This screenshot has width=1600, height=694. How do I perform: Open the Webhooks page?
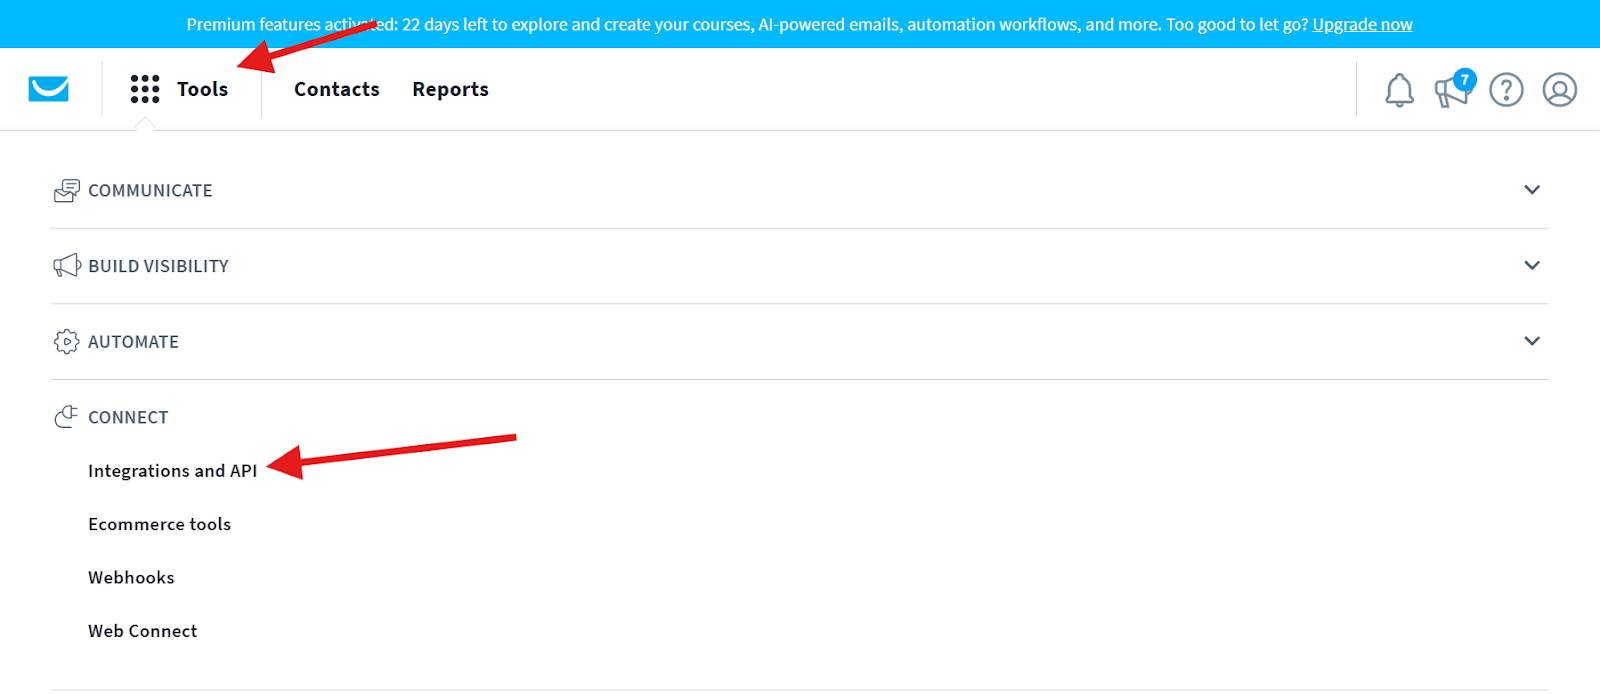click(131, 578)
